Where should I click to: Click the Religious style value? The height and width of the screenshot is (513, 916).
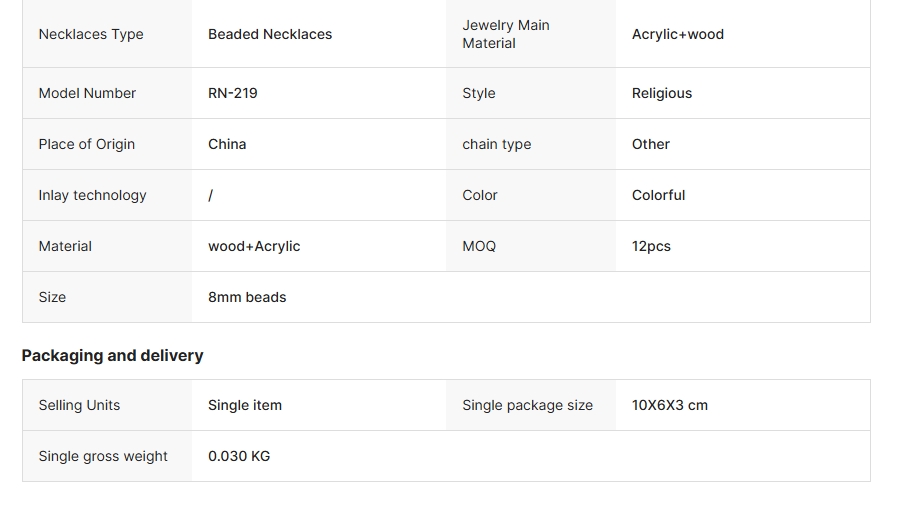click(x=662, y=93)
